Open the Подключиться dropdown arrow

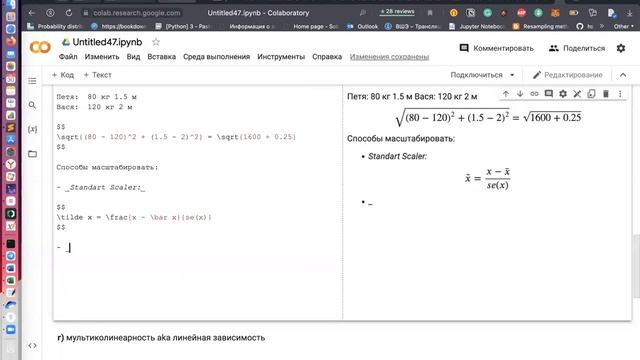[x=512, y=75]
